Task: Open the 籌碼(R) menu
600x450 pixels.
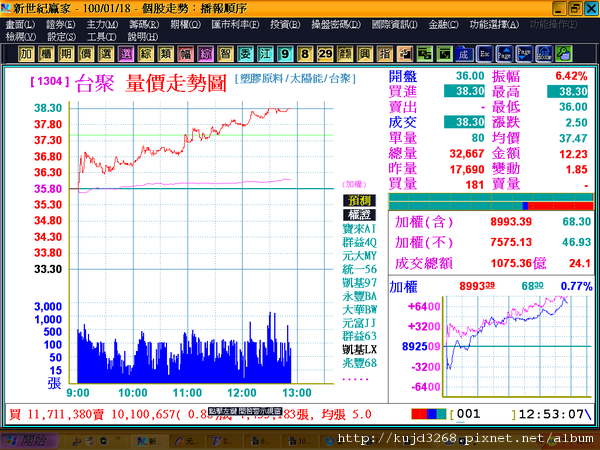Action: coord(144,25)
